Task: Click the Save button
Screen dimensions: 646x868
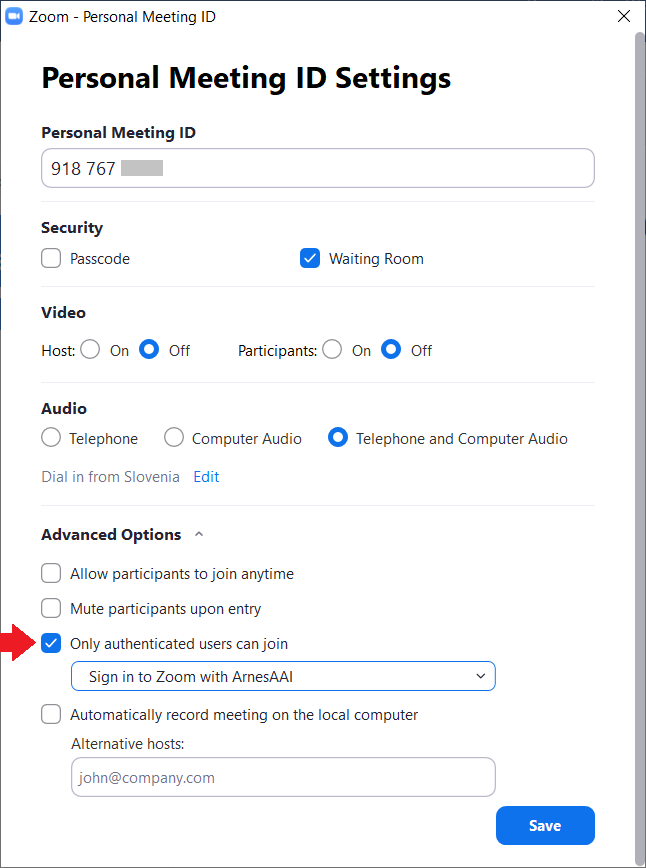Action: coord(545,825)
